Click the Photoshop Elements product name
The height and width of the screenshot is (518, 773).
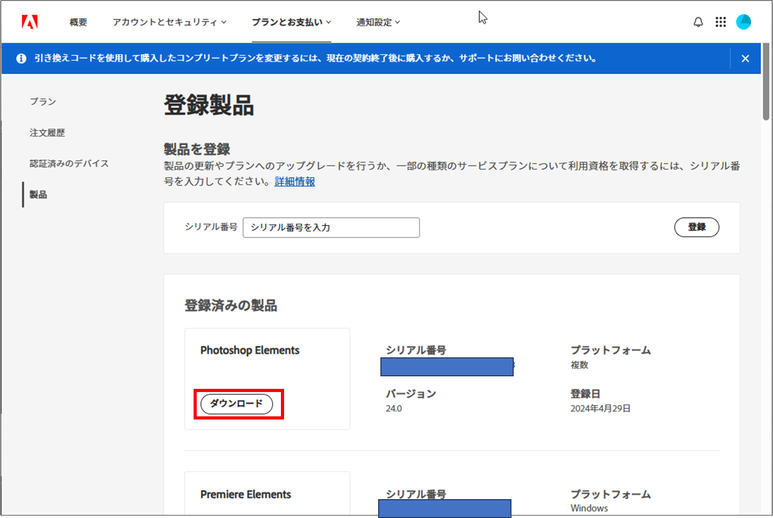pos(250,350)
